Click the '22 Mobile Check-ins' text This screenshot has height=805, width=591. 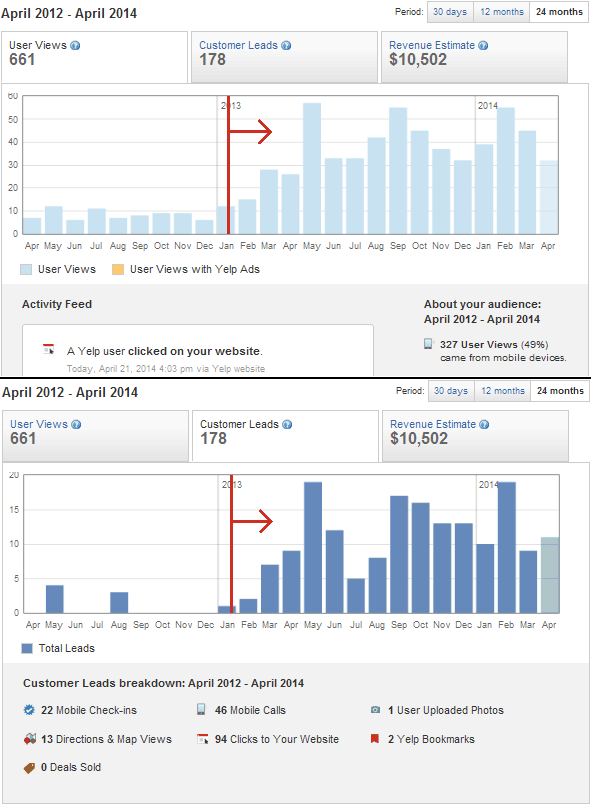tap(89, 710)
